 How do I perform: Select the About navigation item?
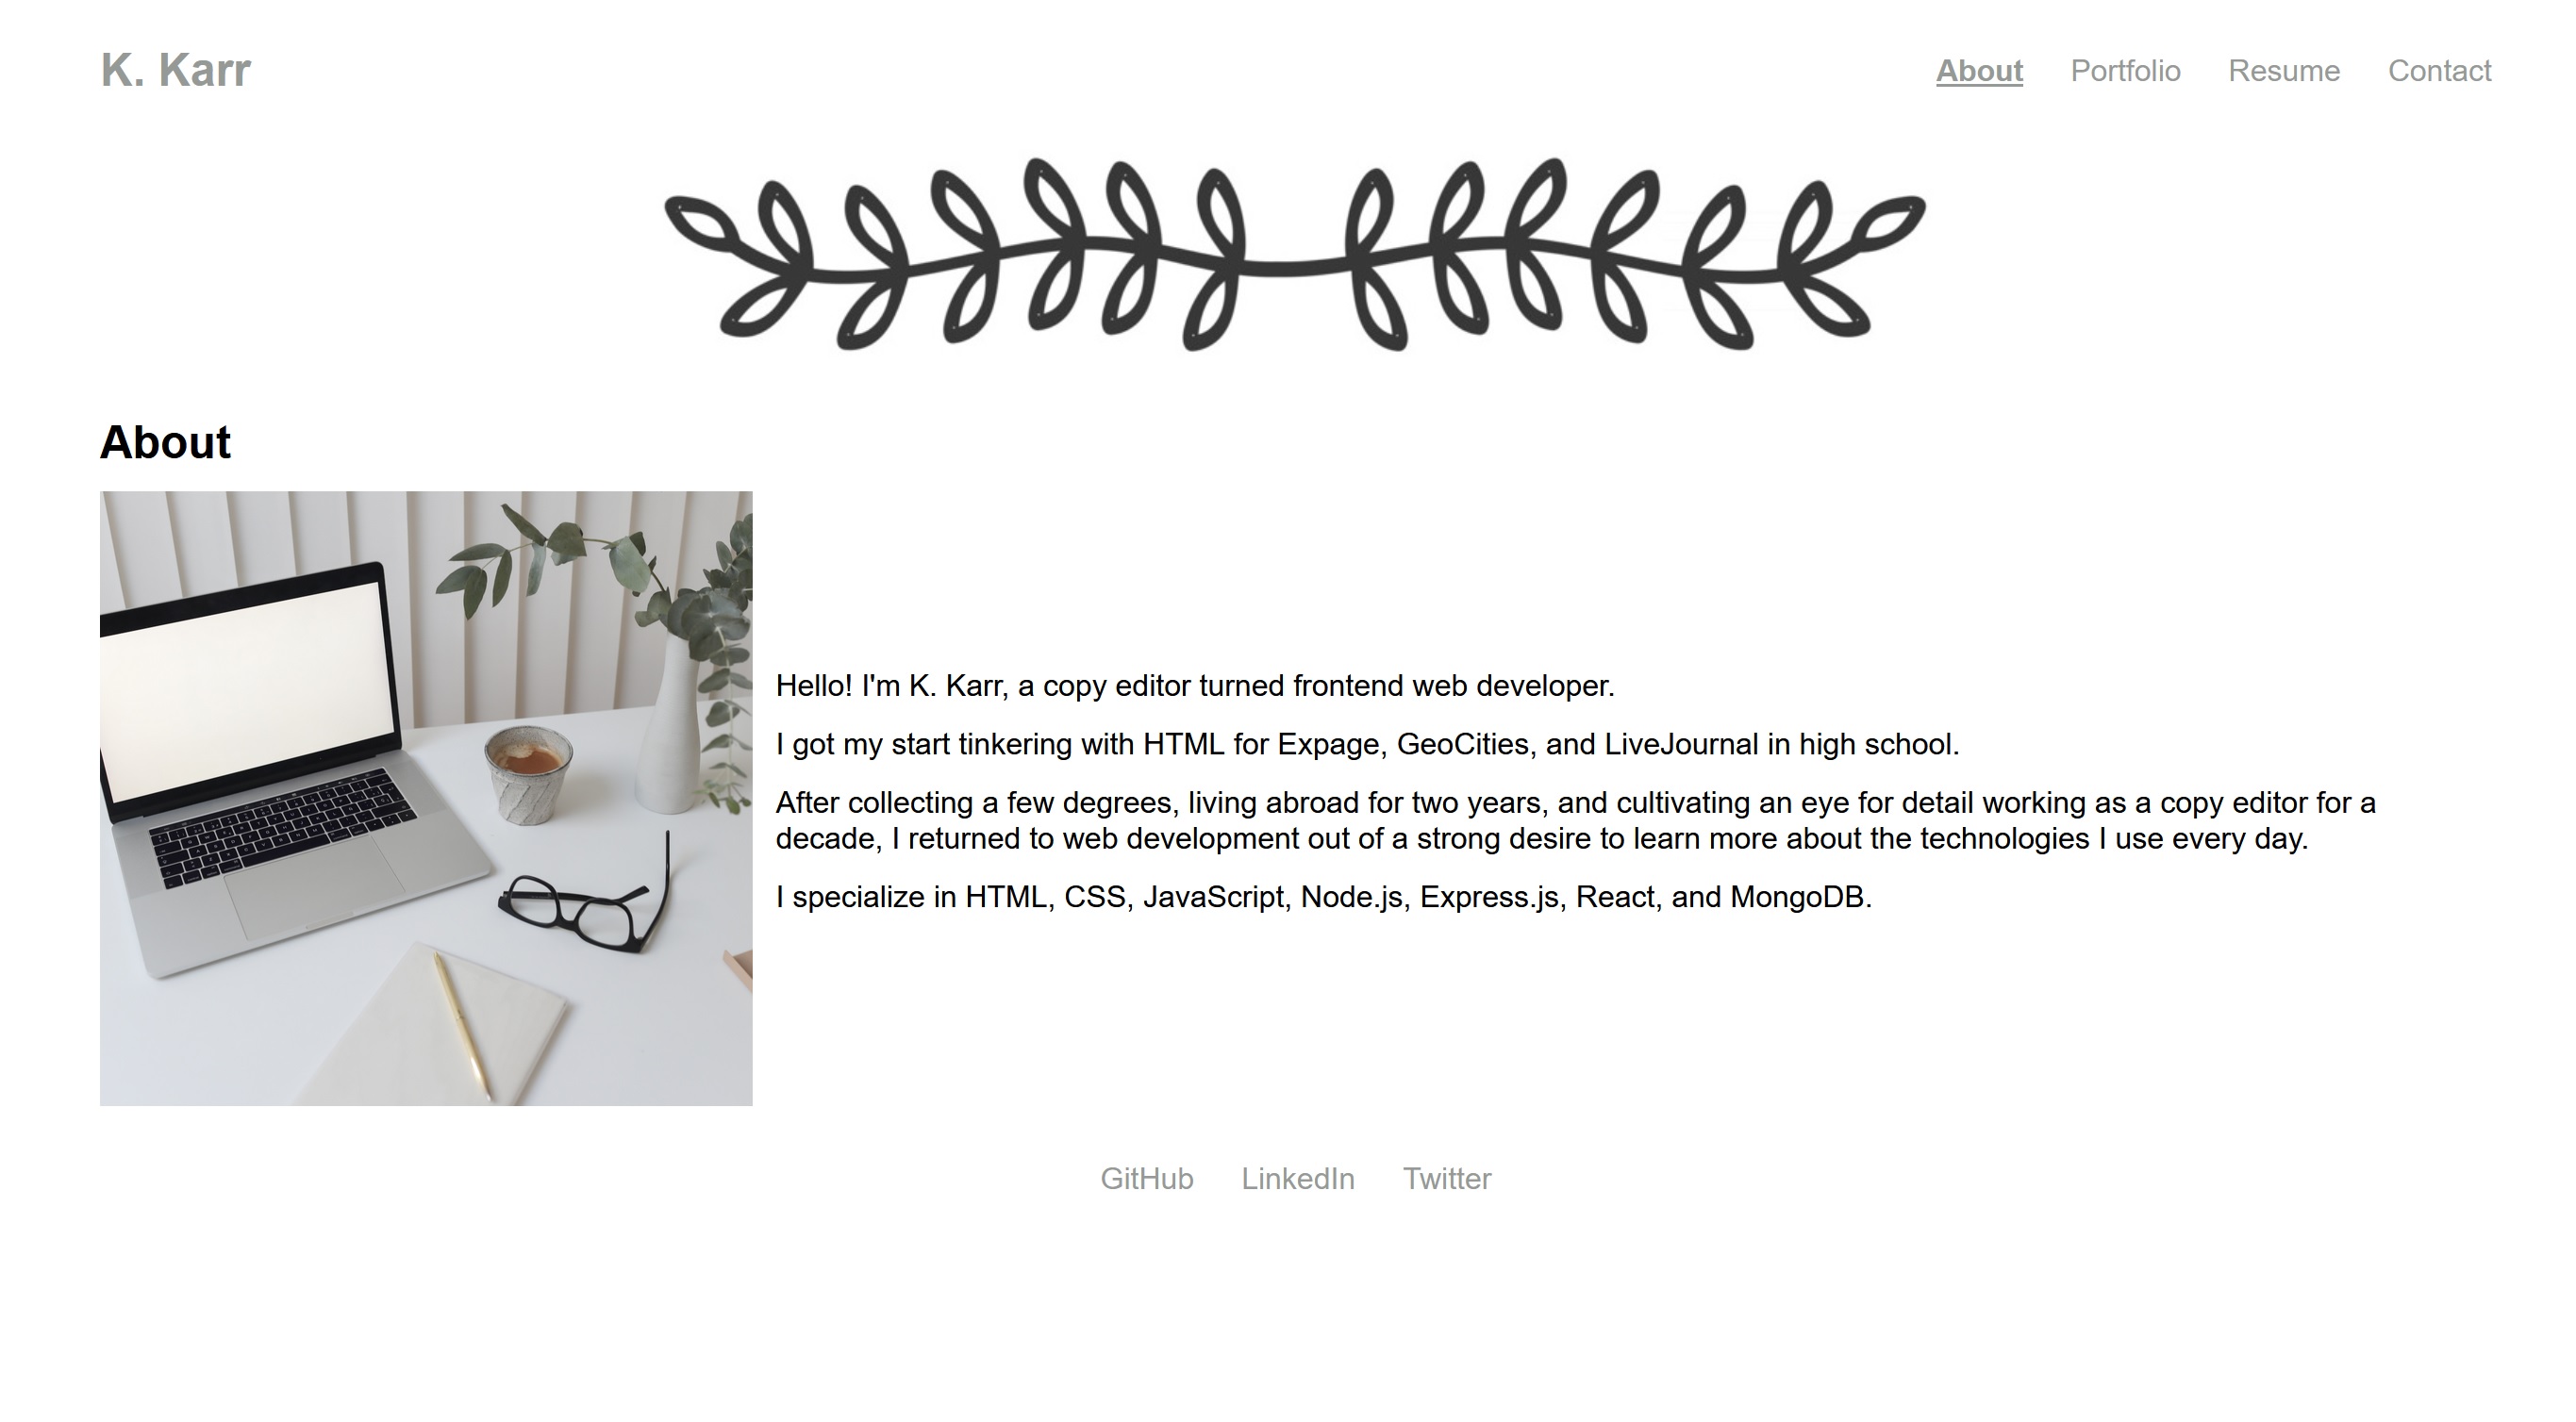(1979, 70)
